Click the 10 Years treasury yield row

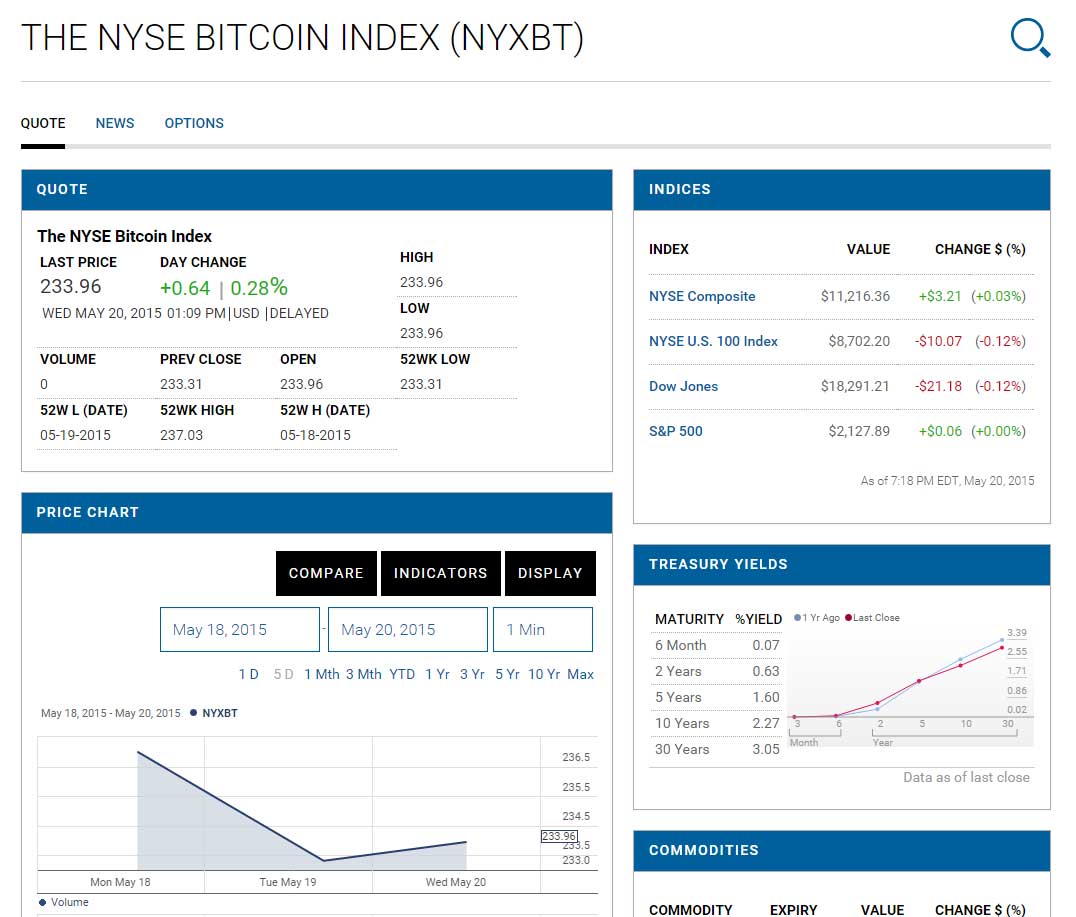pos(716,723)
